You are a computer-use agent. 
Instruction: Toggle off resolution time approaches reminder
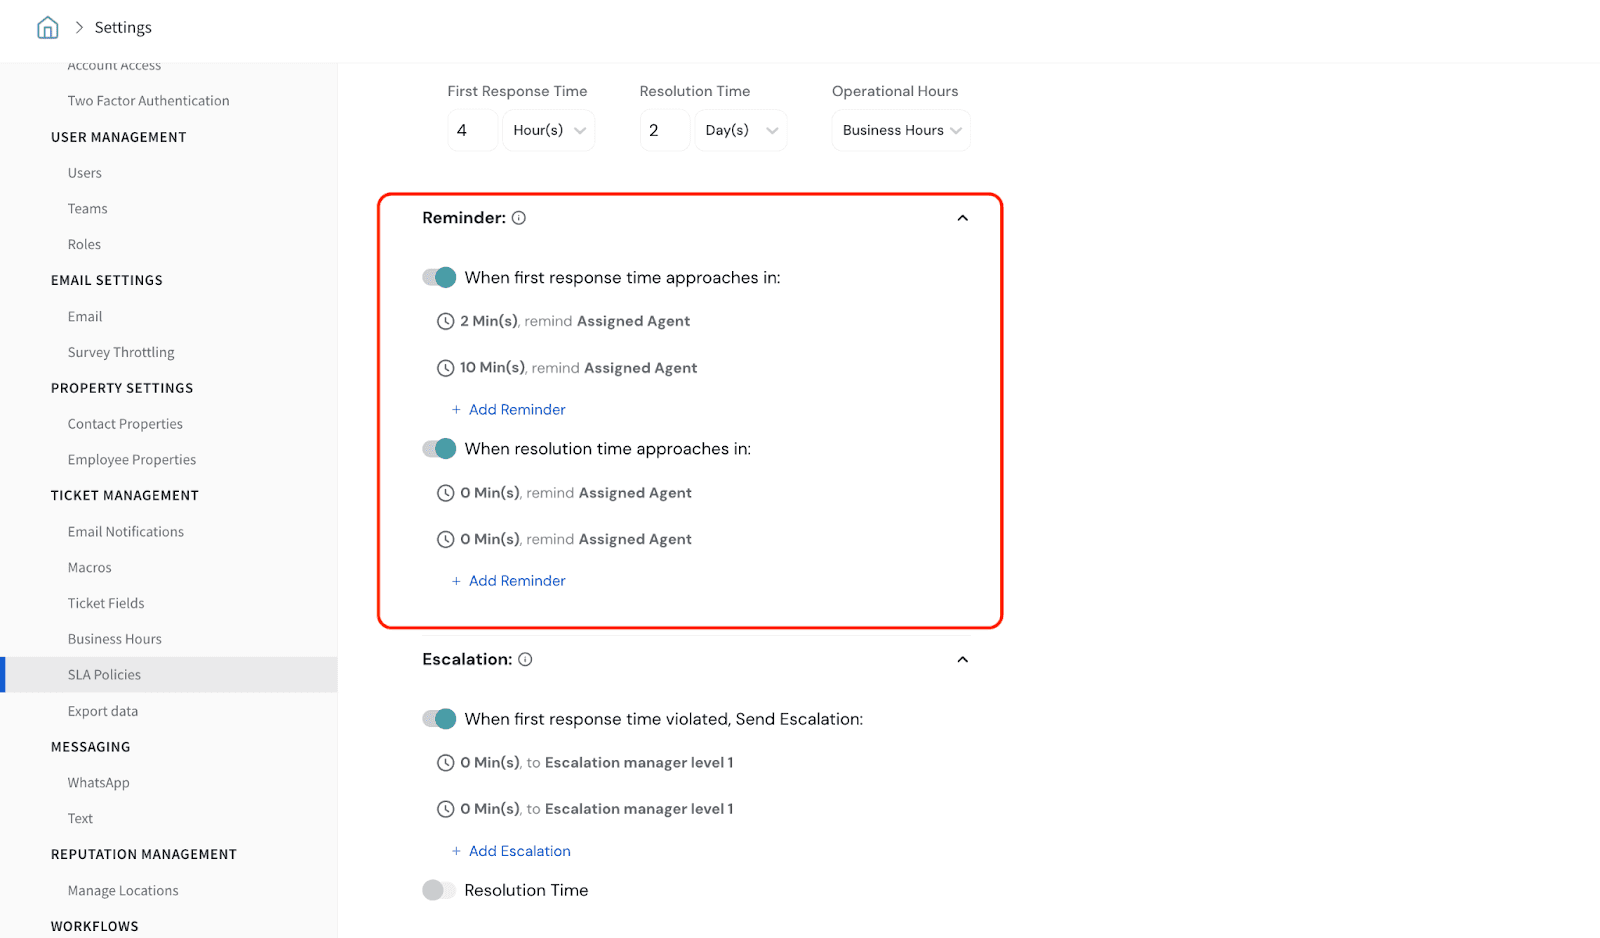(x=439, y=449)
